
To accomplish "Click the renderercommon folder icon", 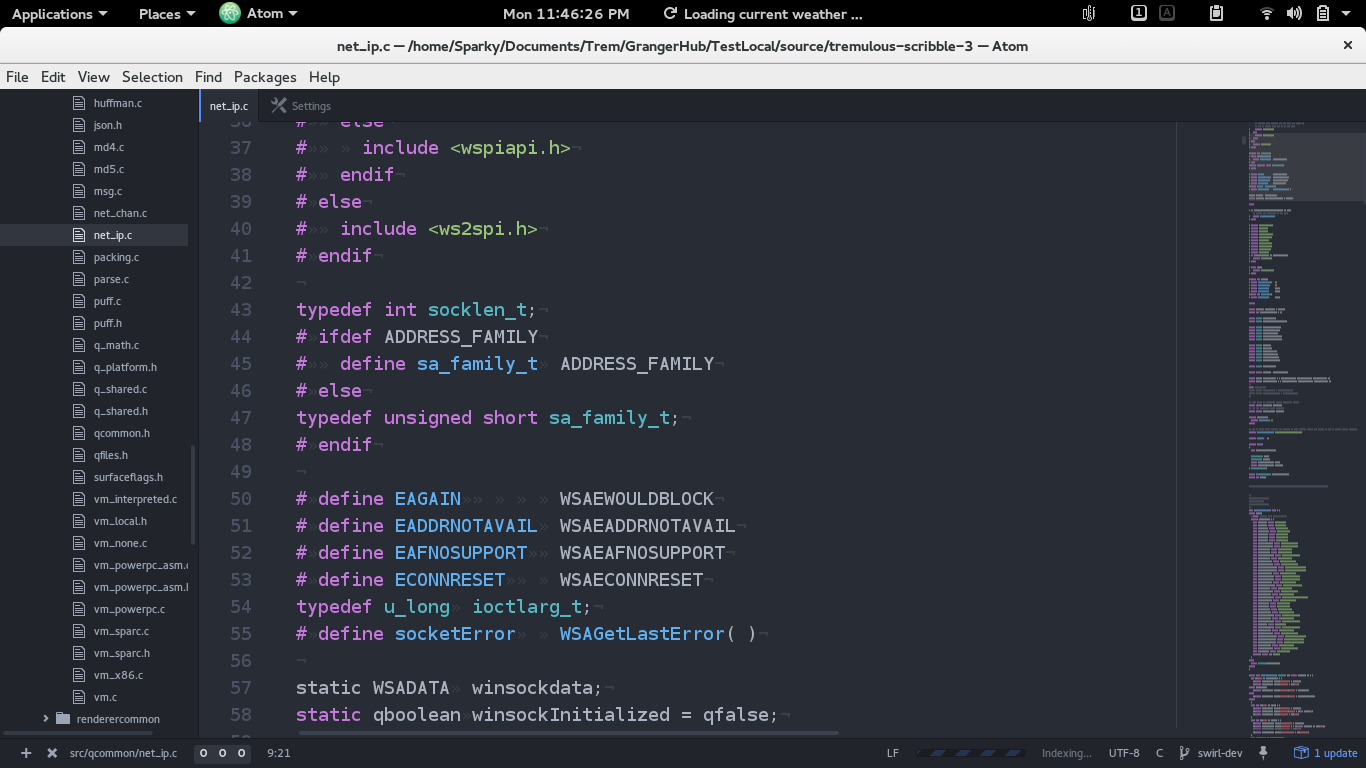I will (x=63, y=719).
